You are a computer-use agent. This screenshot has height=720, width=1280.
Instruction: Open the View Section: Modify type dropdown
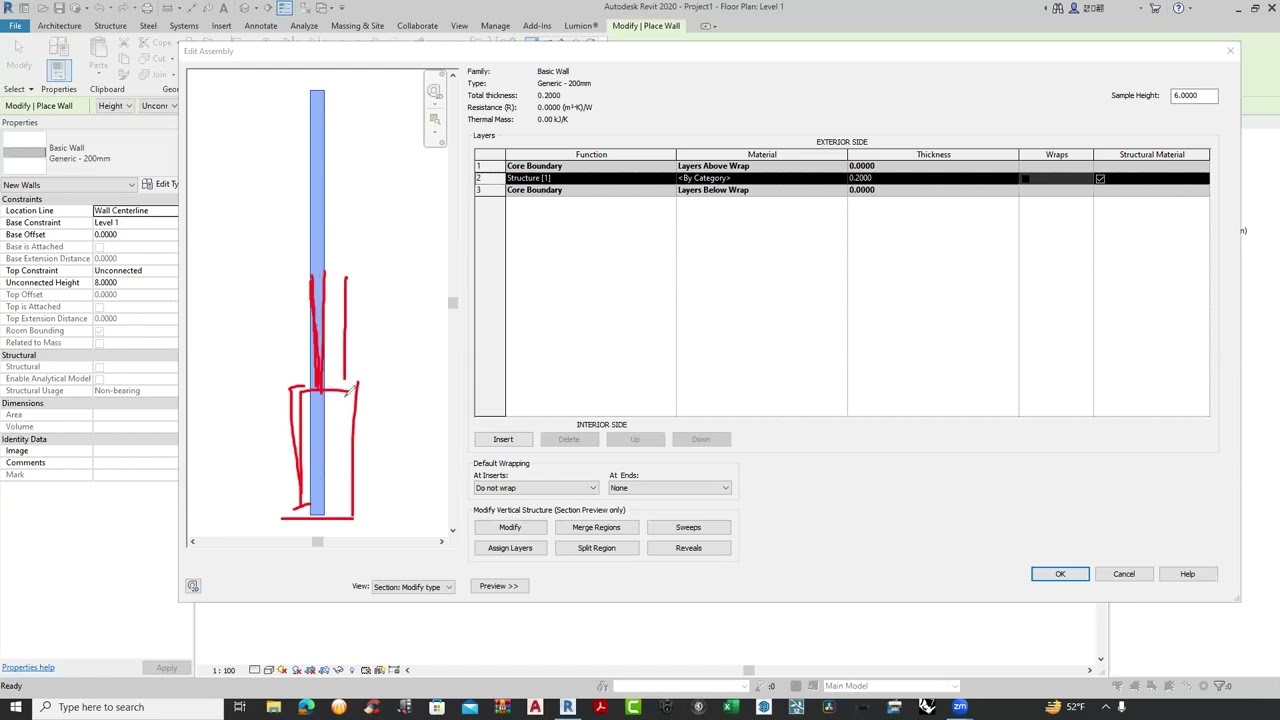[x=413, y=587]
